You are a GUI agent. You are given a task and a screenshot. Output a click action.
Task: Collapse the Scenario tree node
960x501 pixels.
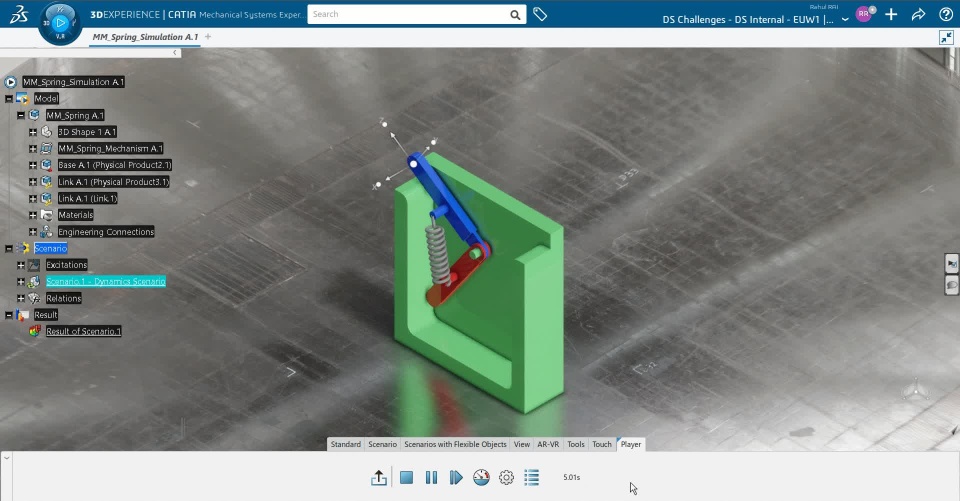pyautogui.click(x=9, y=248)
